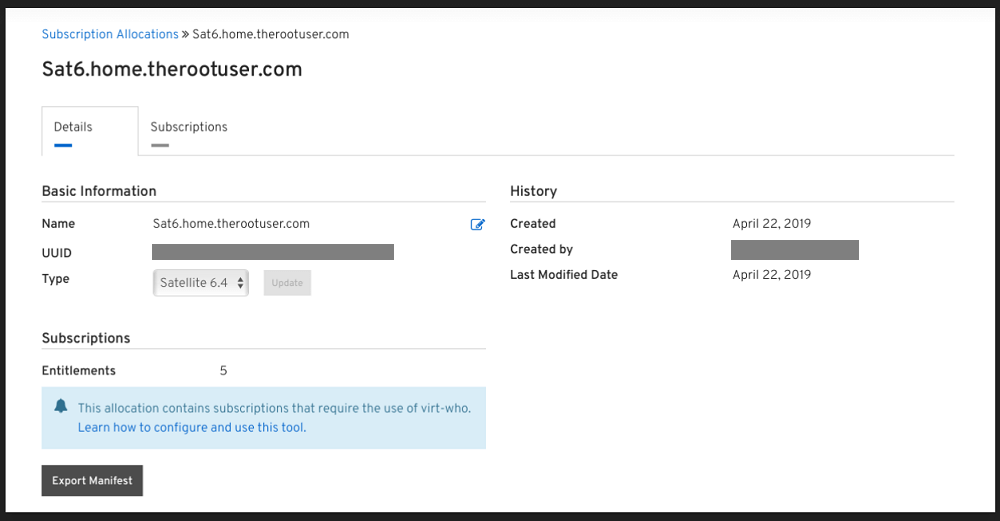This screenshot has width=1000, height=521.
Task: Click the redacted Created by value
Action: (794, 250)
